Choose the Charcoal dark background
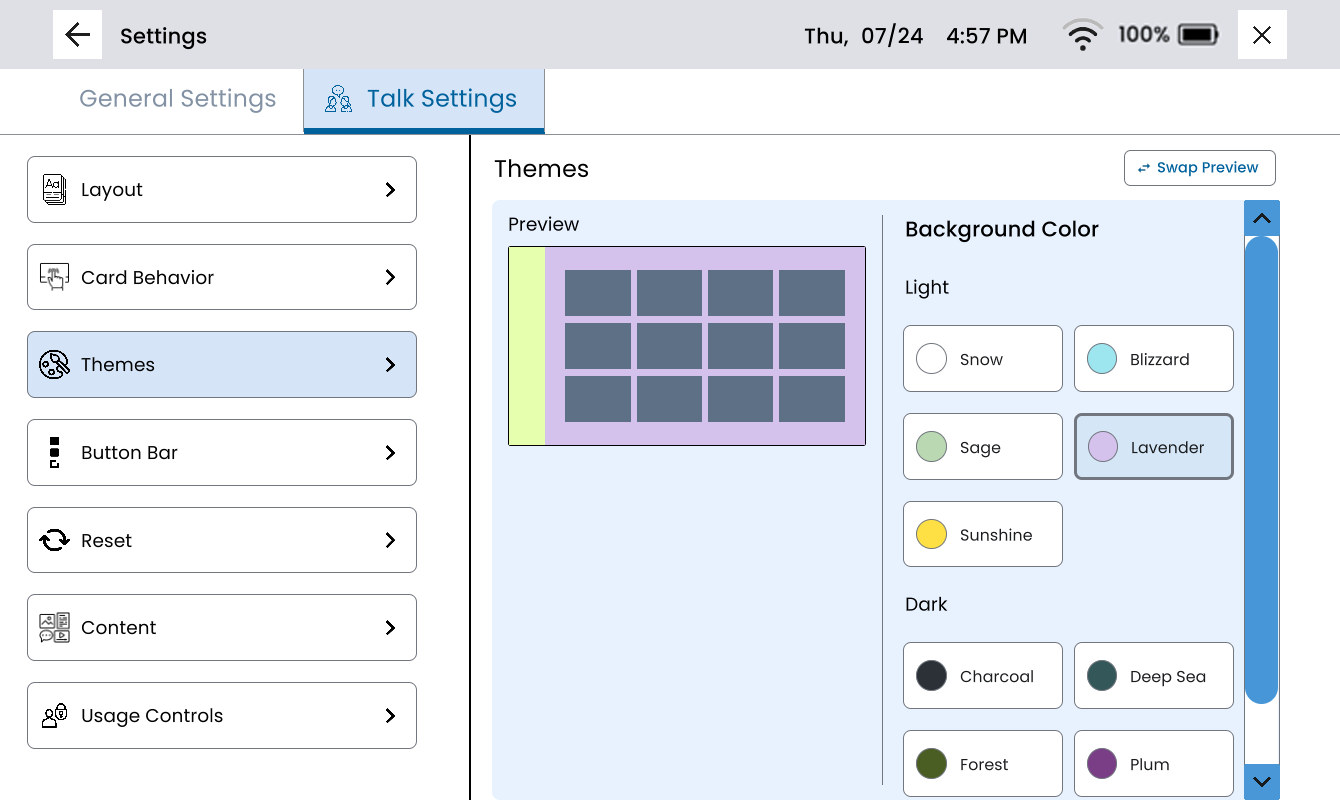This screenshot has height=800, width=1340. (982, 675)
